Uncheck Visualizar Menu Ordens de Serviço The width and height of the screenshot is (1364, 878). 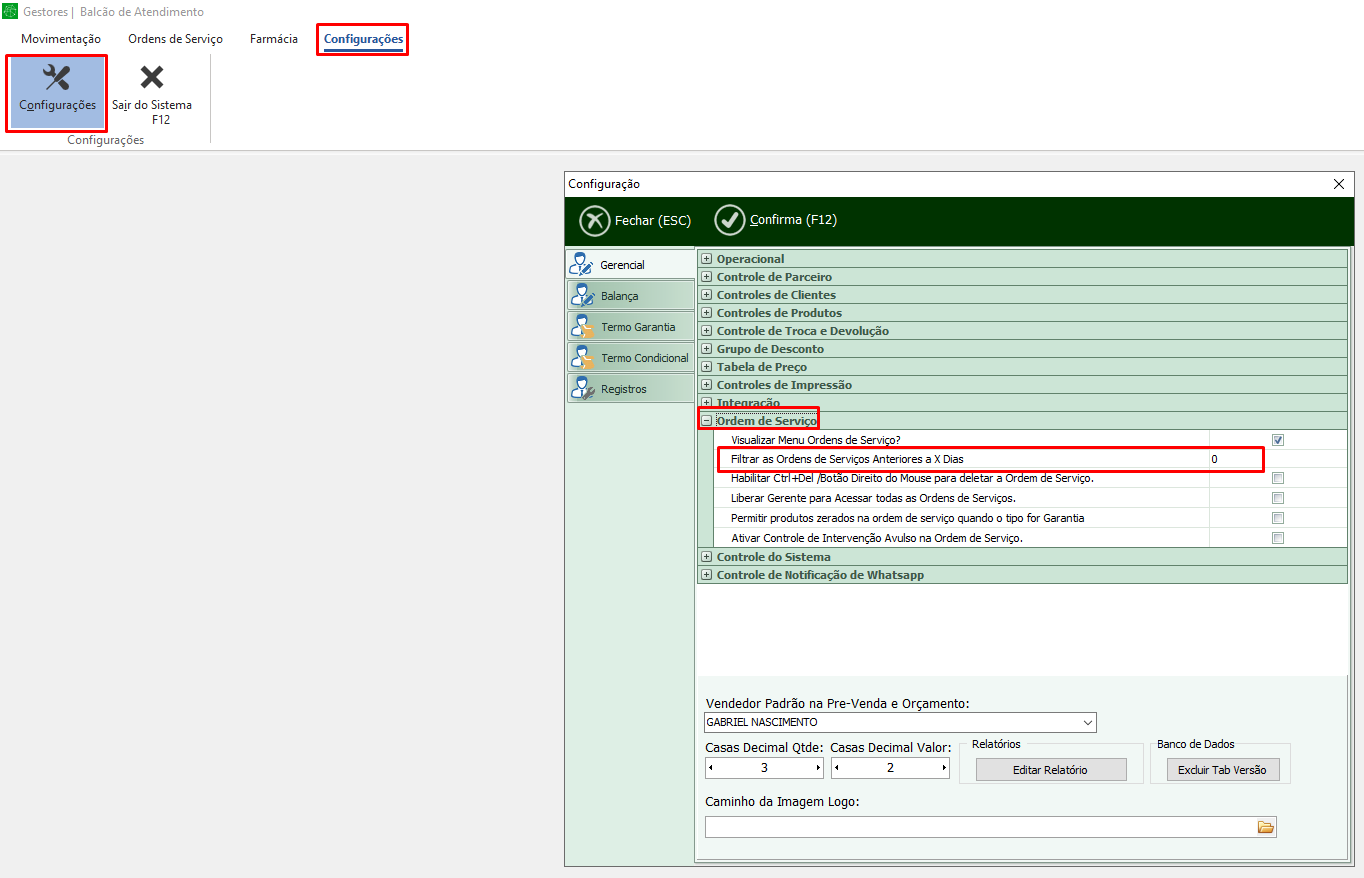[x=1278, y=440]
